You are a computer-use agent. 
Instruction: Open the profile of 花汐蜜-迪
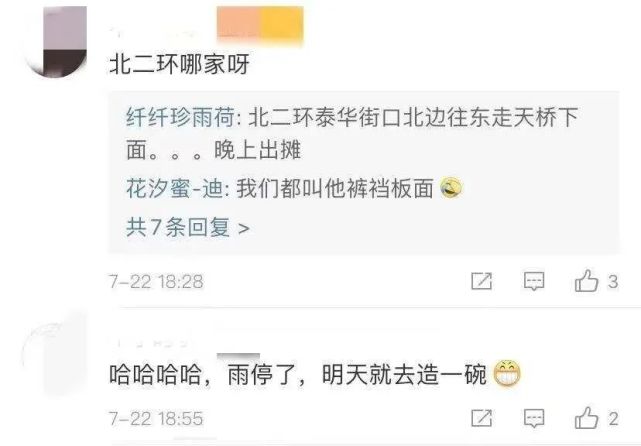pyautogui.click(x=174, y=189)
